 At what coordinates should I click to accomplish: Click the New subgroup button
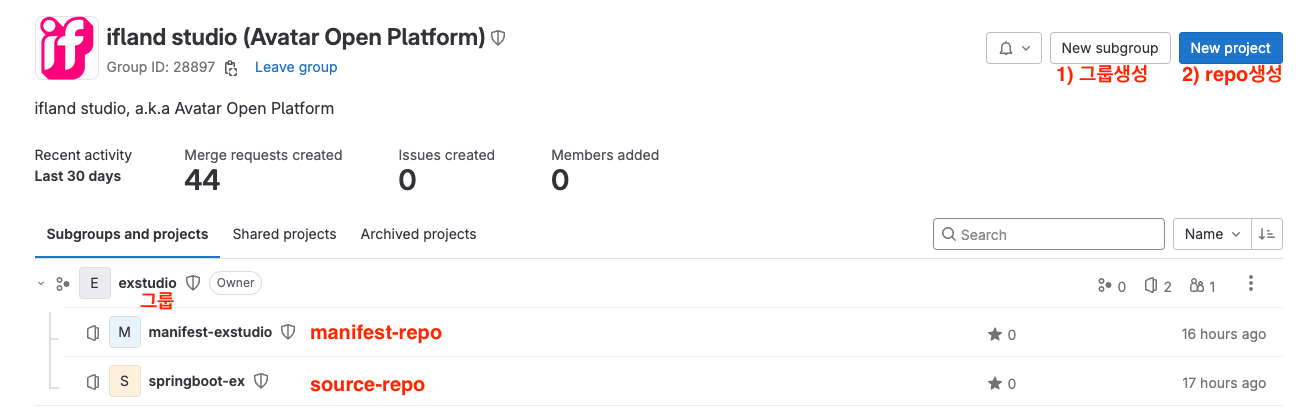[1110, 48]
